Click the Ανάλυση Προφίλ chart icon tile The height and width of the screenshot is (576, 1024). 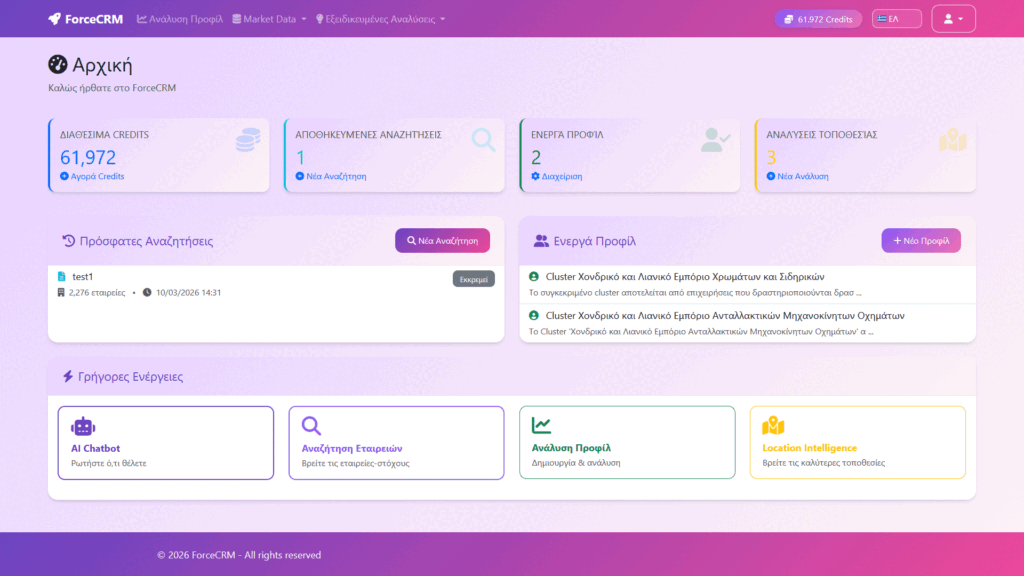pyautogui.click(x=542, y=426)
